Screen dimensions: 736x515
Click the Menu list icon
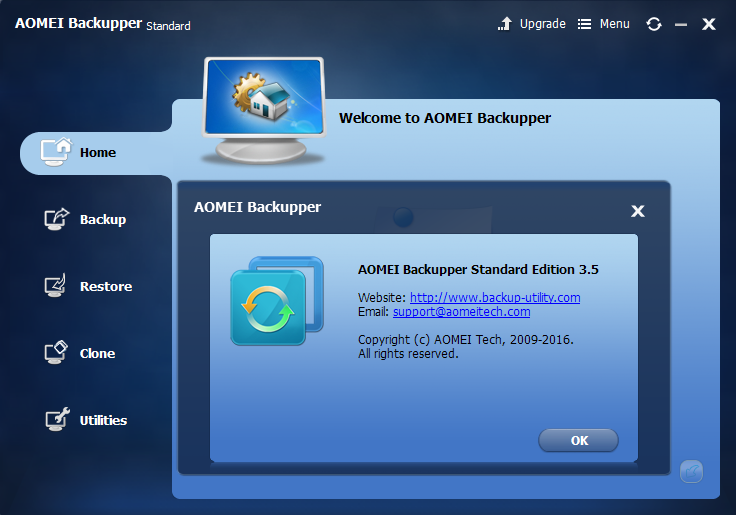pos(584,24)
